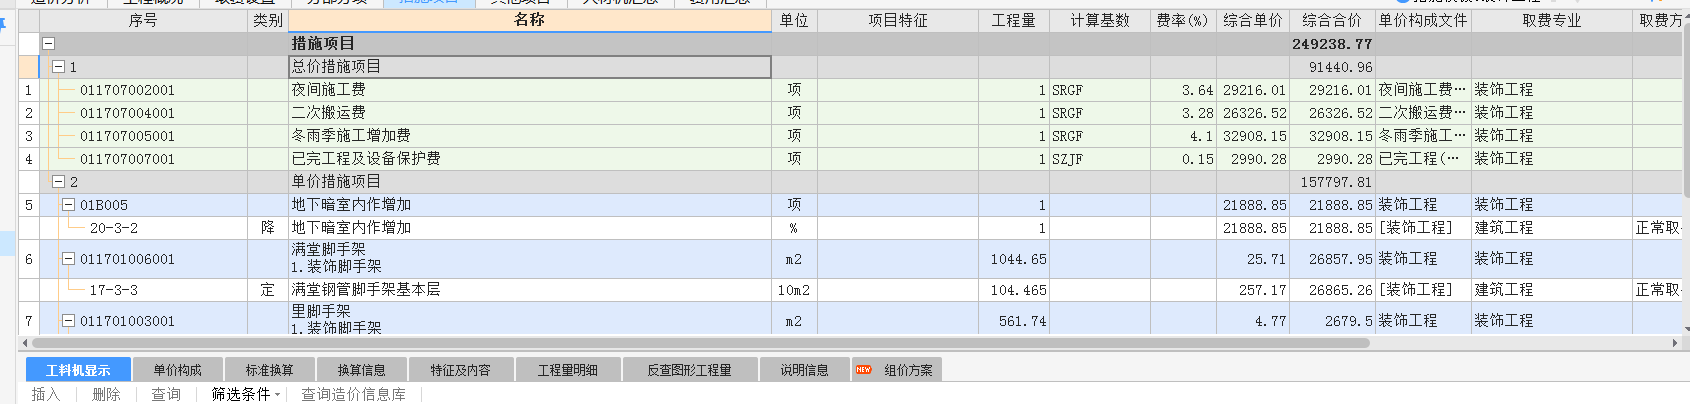
Task: Select the total cell 249238.77
Action: click(x=1332, y=44)
